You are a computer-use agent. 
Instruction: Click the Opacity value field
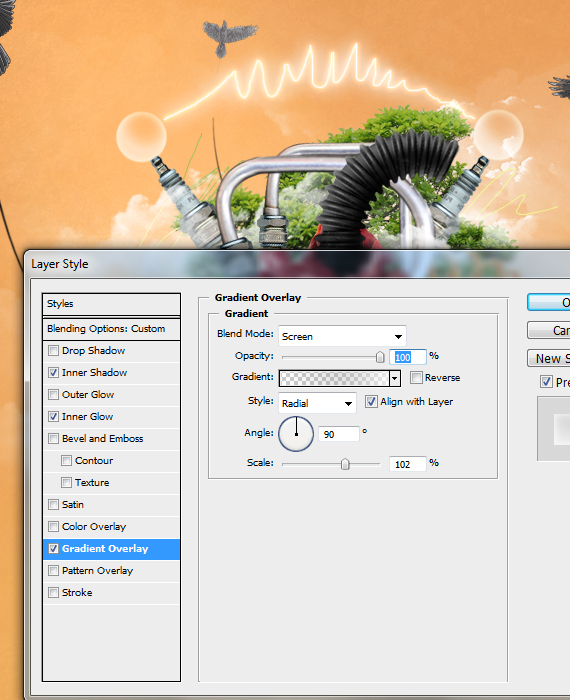408,357
